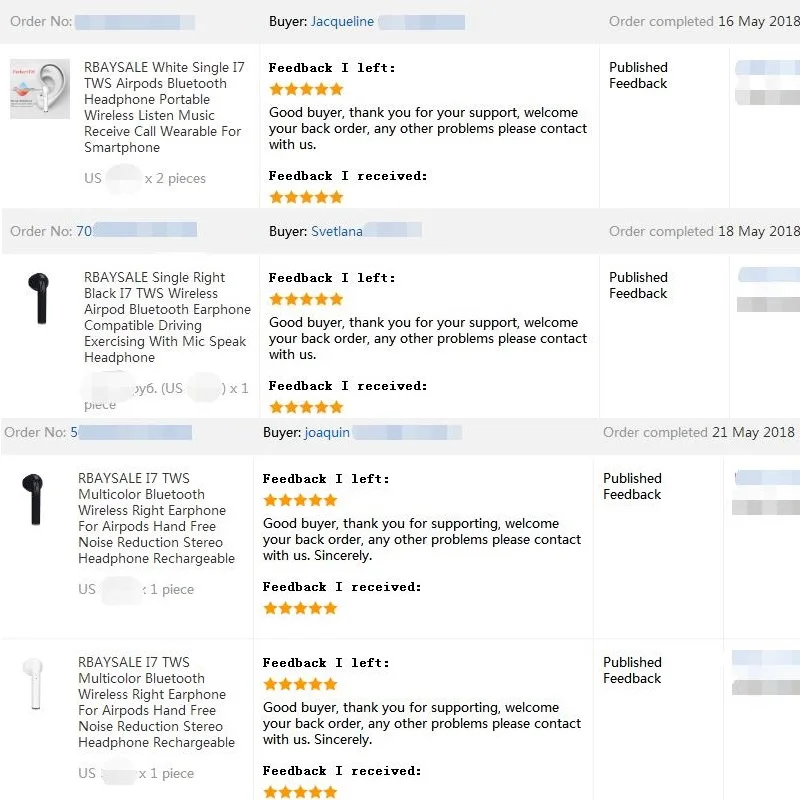Open RBAYSALE White Single I7 product title
The height and width of the screenshot is (800, 800).
164,107
